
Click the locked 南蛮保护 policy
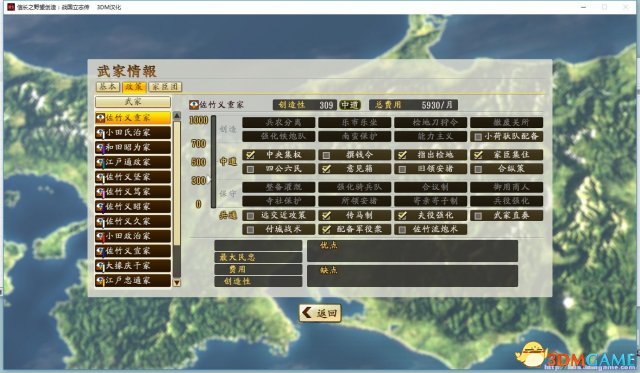click(x=355, y=136)
